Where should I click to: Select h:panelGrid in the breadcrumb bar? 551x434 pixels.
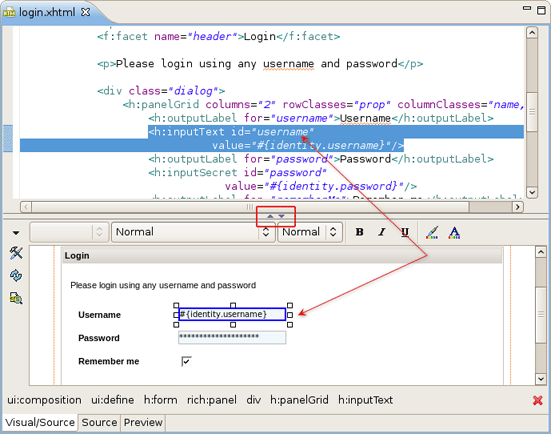(x=299, y=400)
